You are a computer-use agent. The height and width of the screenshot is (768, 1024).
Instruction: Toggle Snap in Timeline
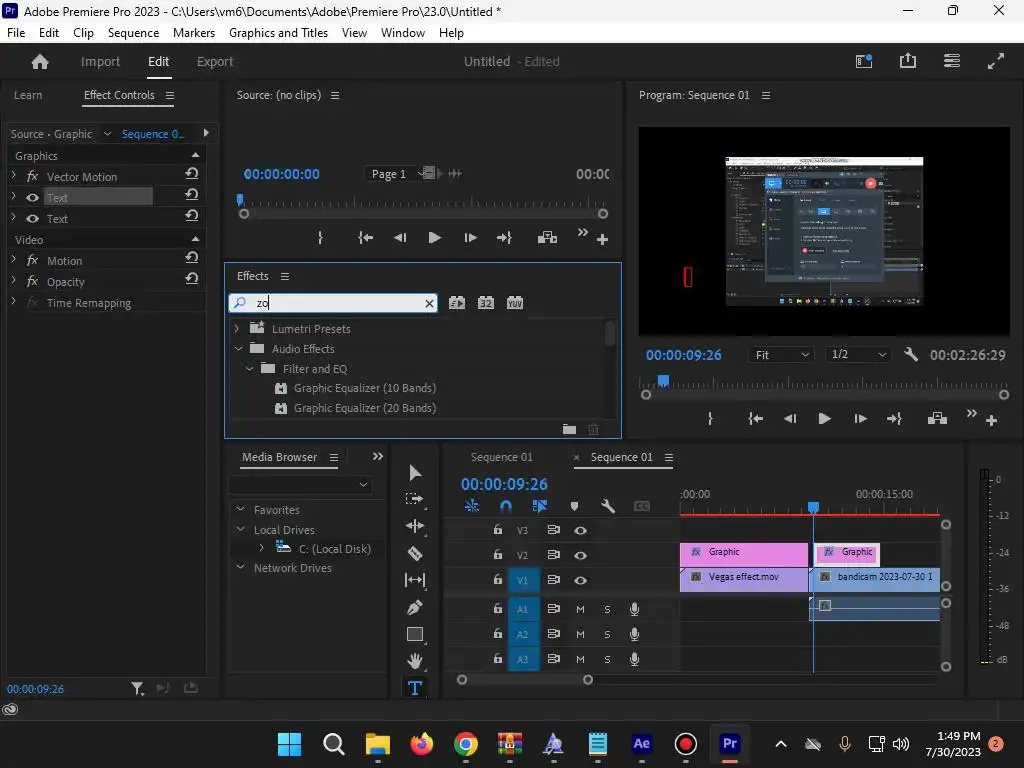click(x=505, y=506)
